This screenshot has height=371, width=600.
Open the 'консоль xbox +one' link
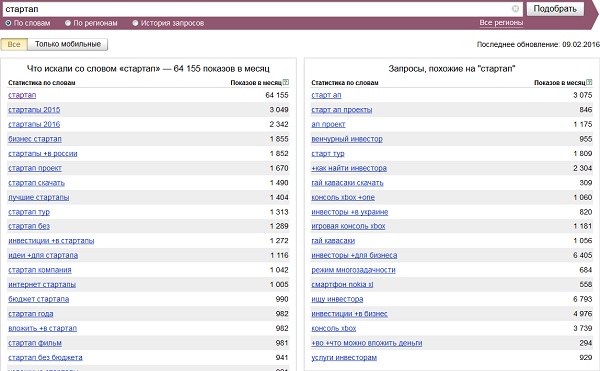coord(343,198)
